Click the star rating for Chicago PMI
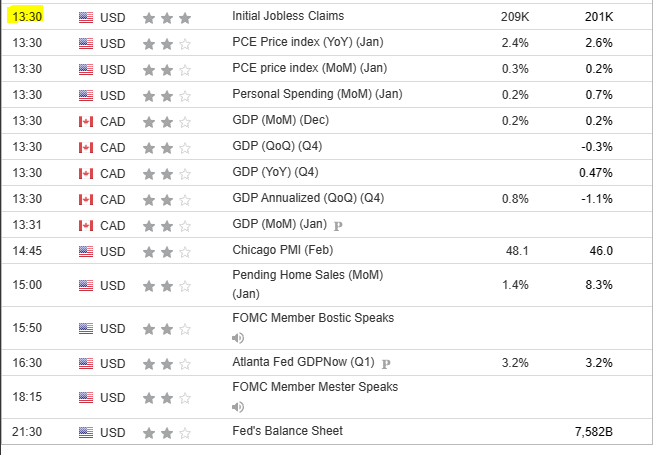666x455 pixels. [x=162, y=251]
